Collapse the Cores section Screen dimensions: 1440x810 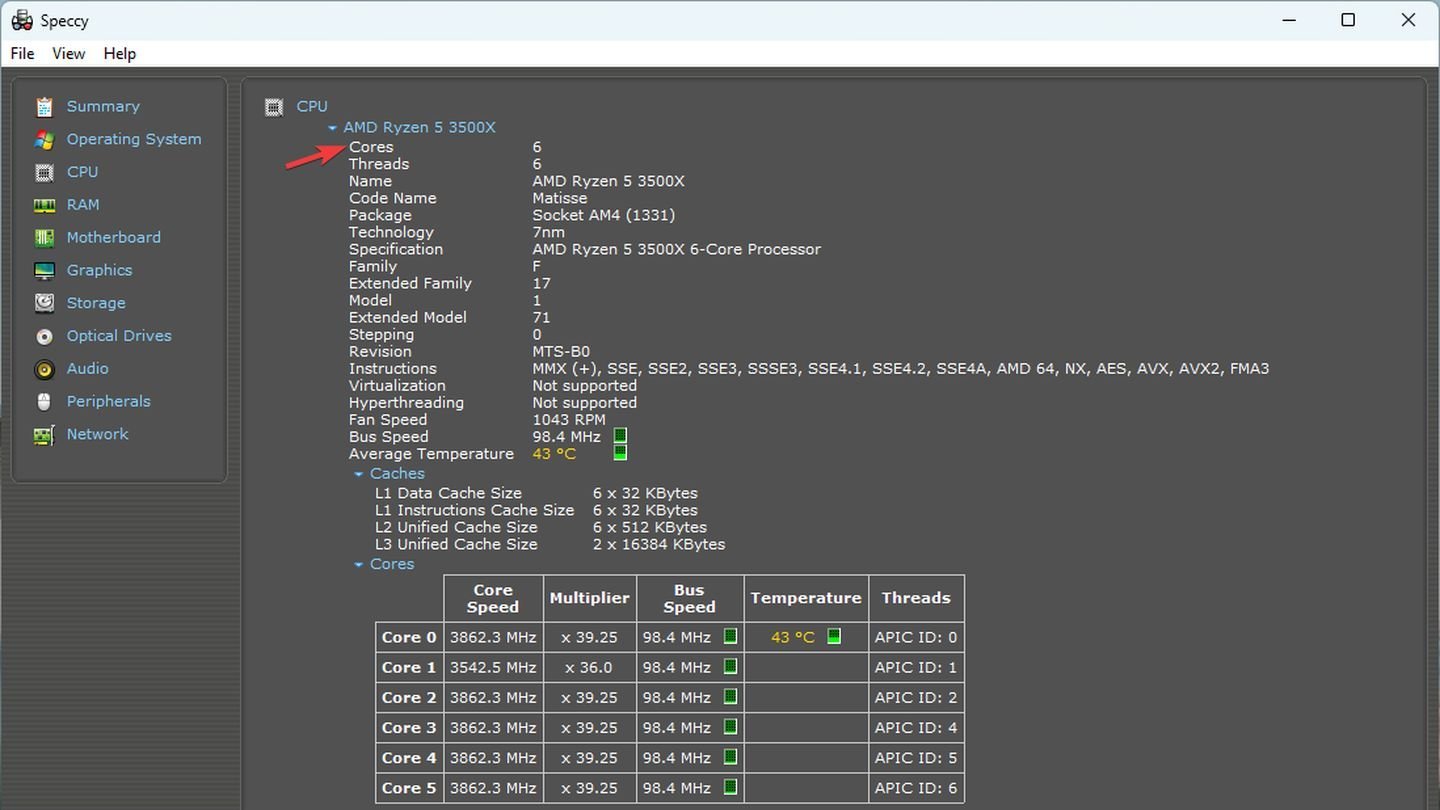pos(358,565)
